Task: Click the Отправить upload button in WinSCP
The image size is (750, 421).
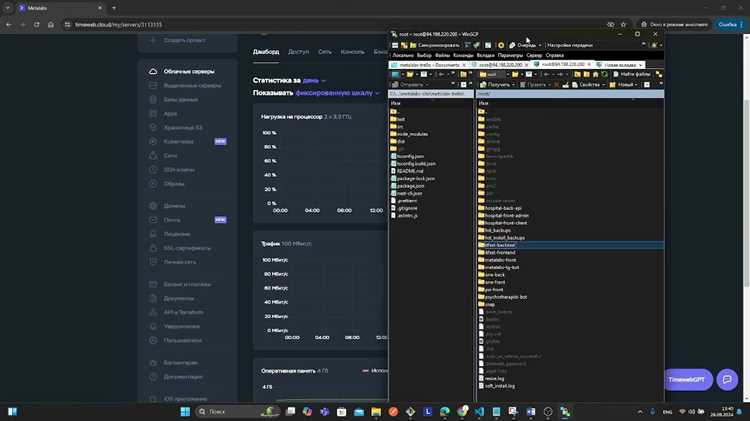Action: 408,85
